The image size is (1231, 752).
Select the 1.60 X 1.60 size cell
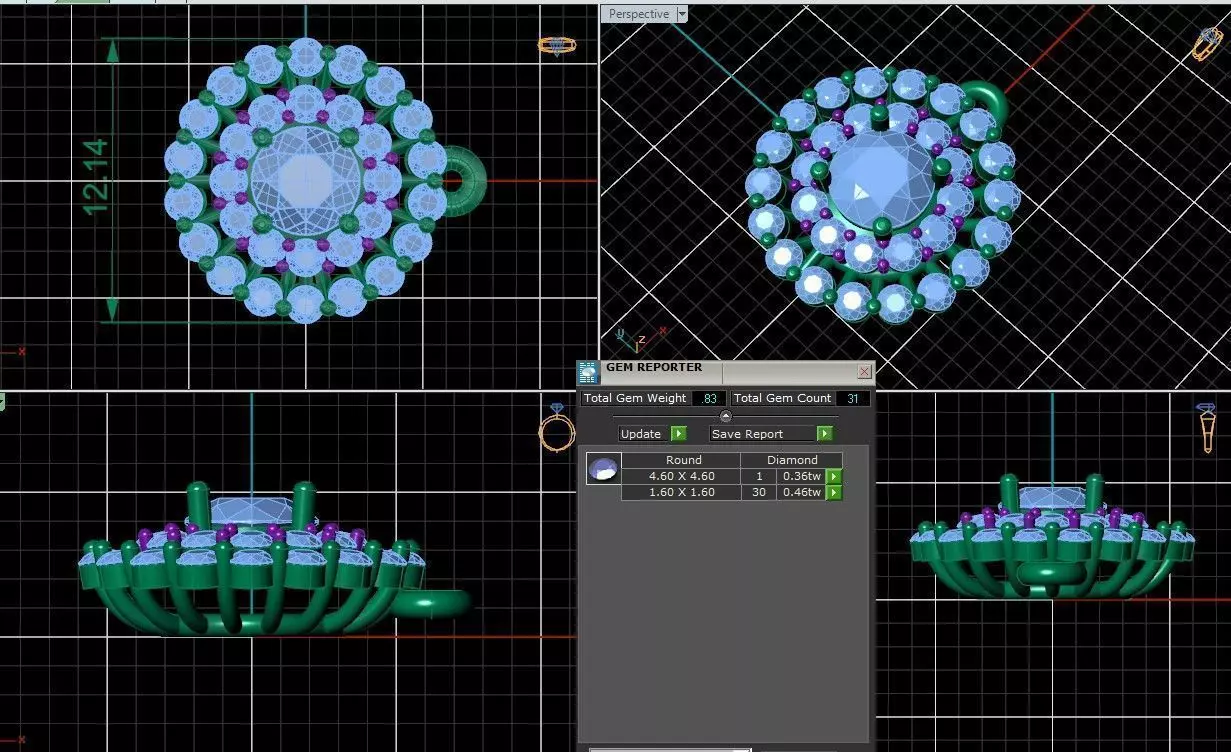[x=681, y=492]
